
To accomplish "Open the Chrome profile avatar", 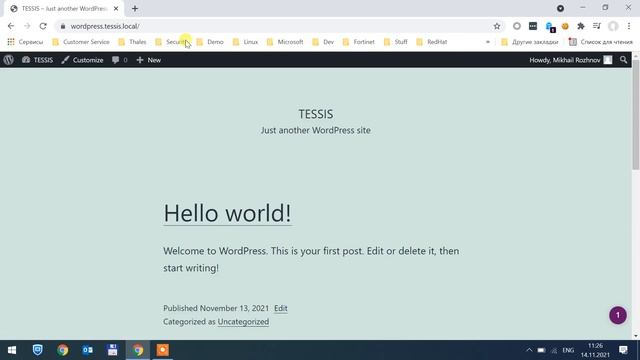I will click(613, 26).
